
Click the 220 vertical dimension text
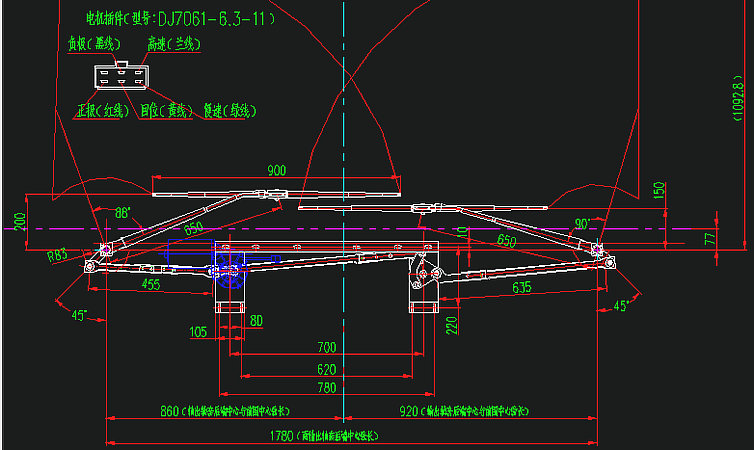click(x=451, y=324)
